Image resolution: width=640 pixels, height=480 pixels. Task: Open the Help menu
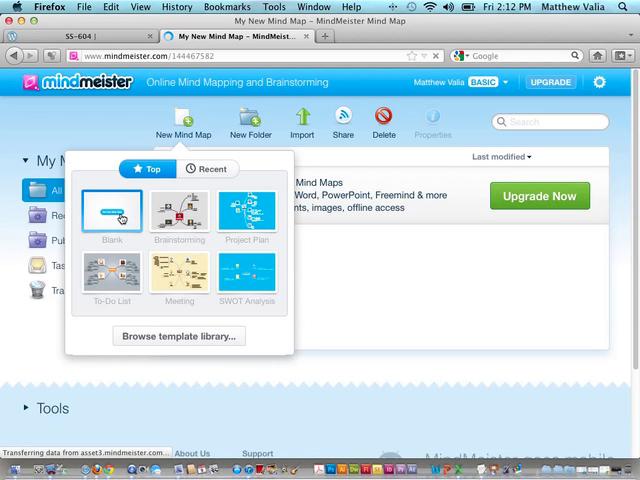coord(351,7)
